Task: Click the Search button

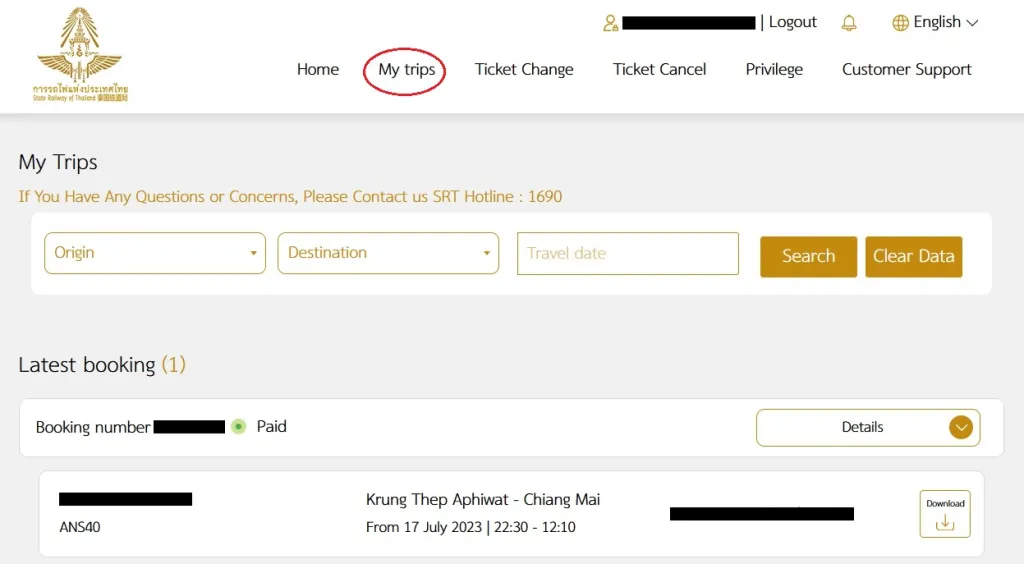Action: (808, 257)
